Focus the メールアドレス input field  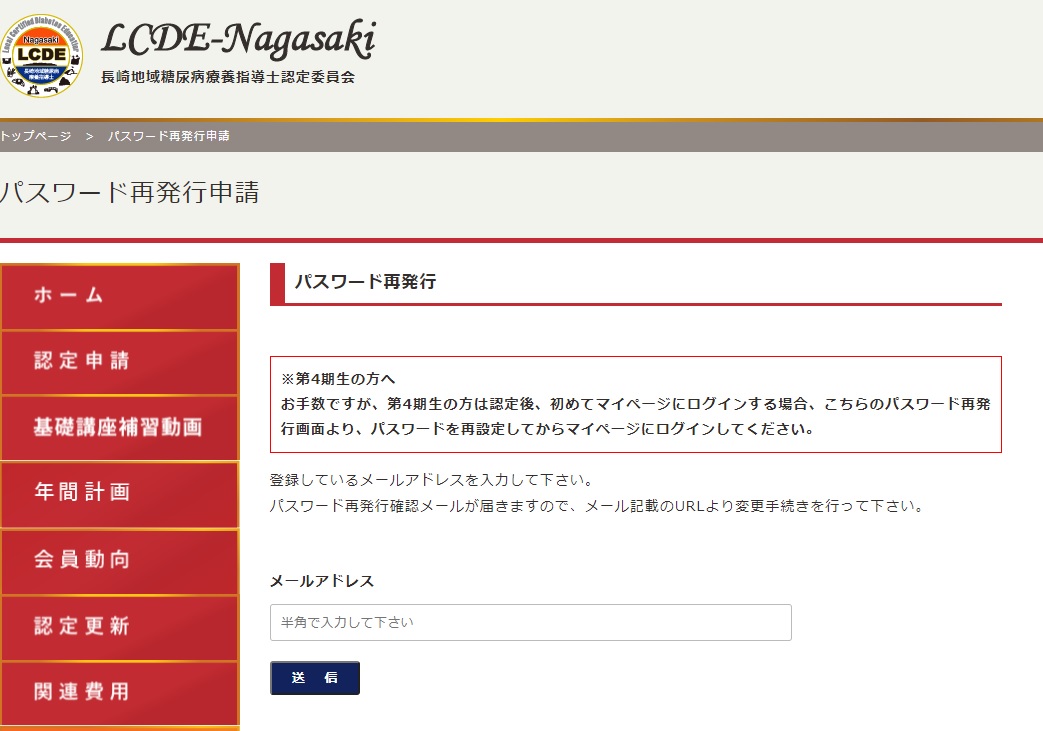click(531, 623)
